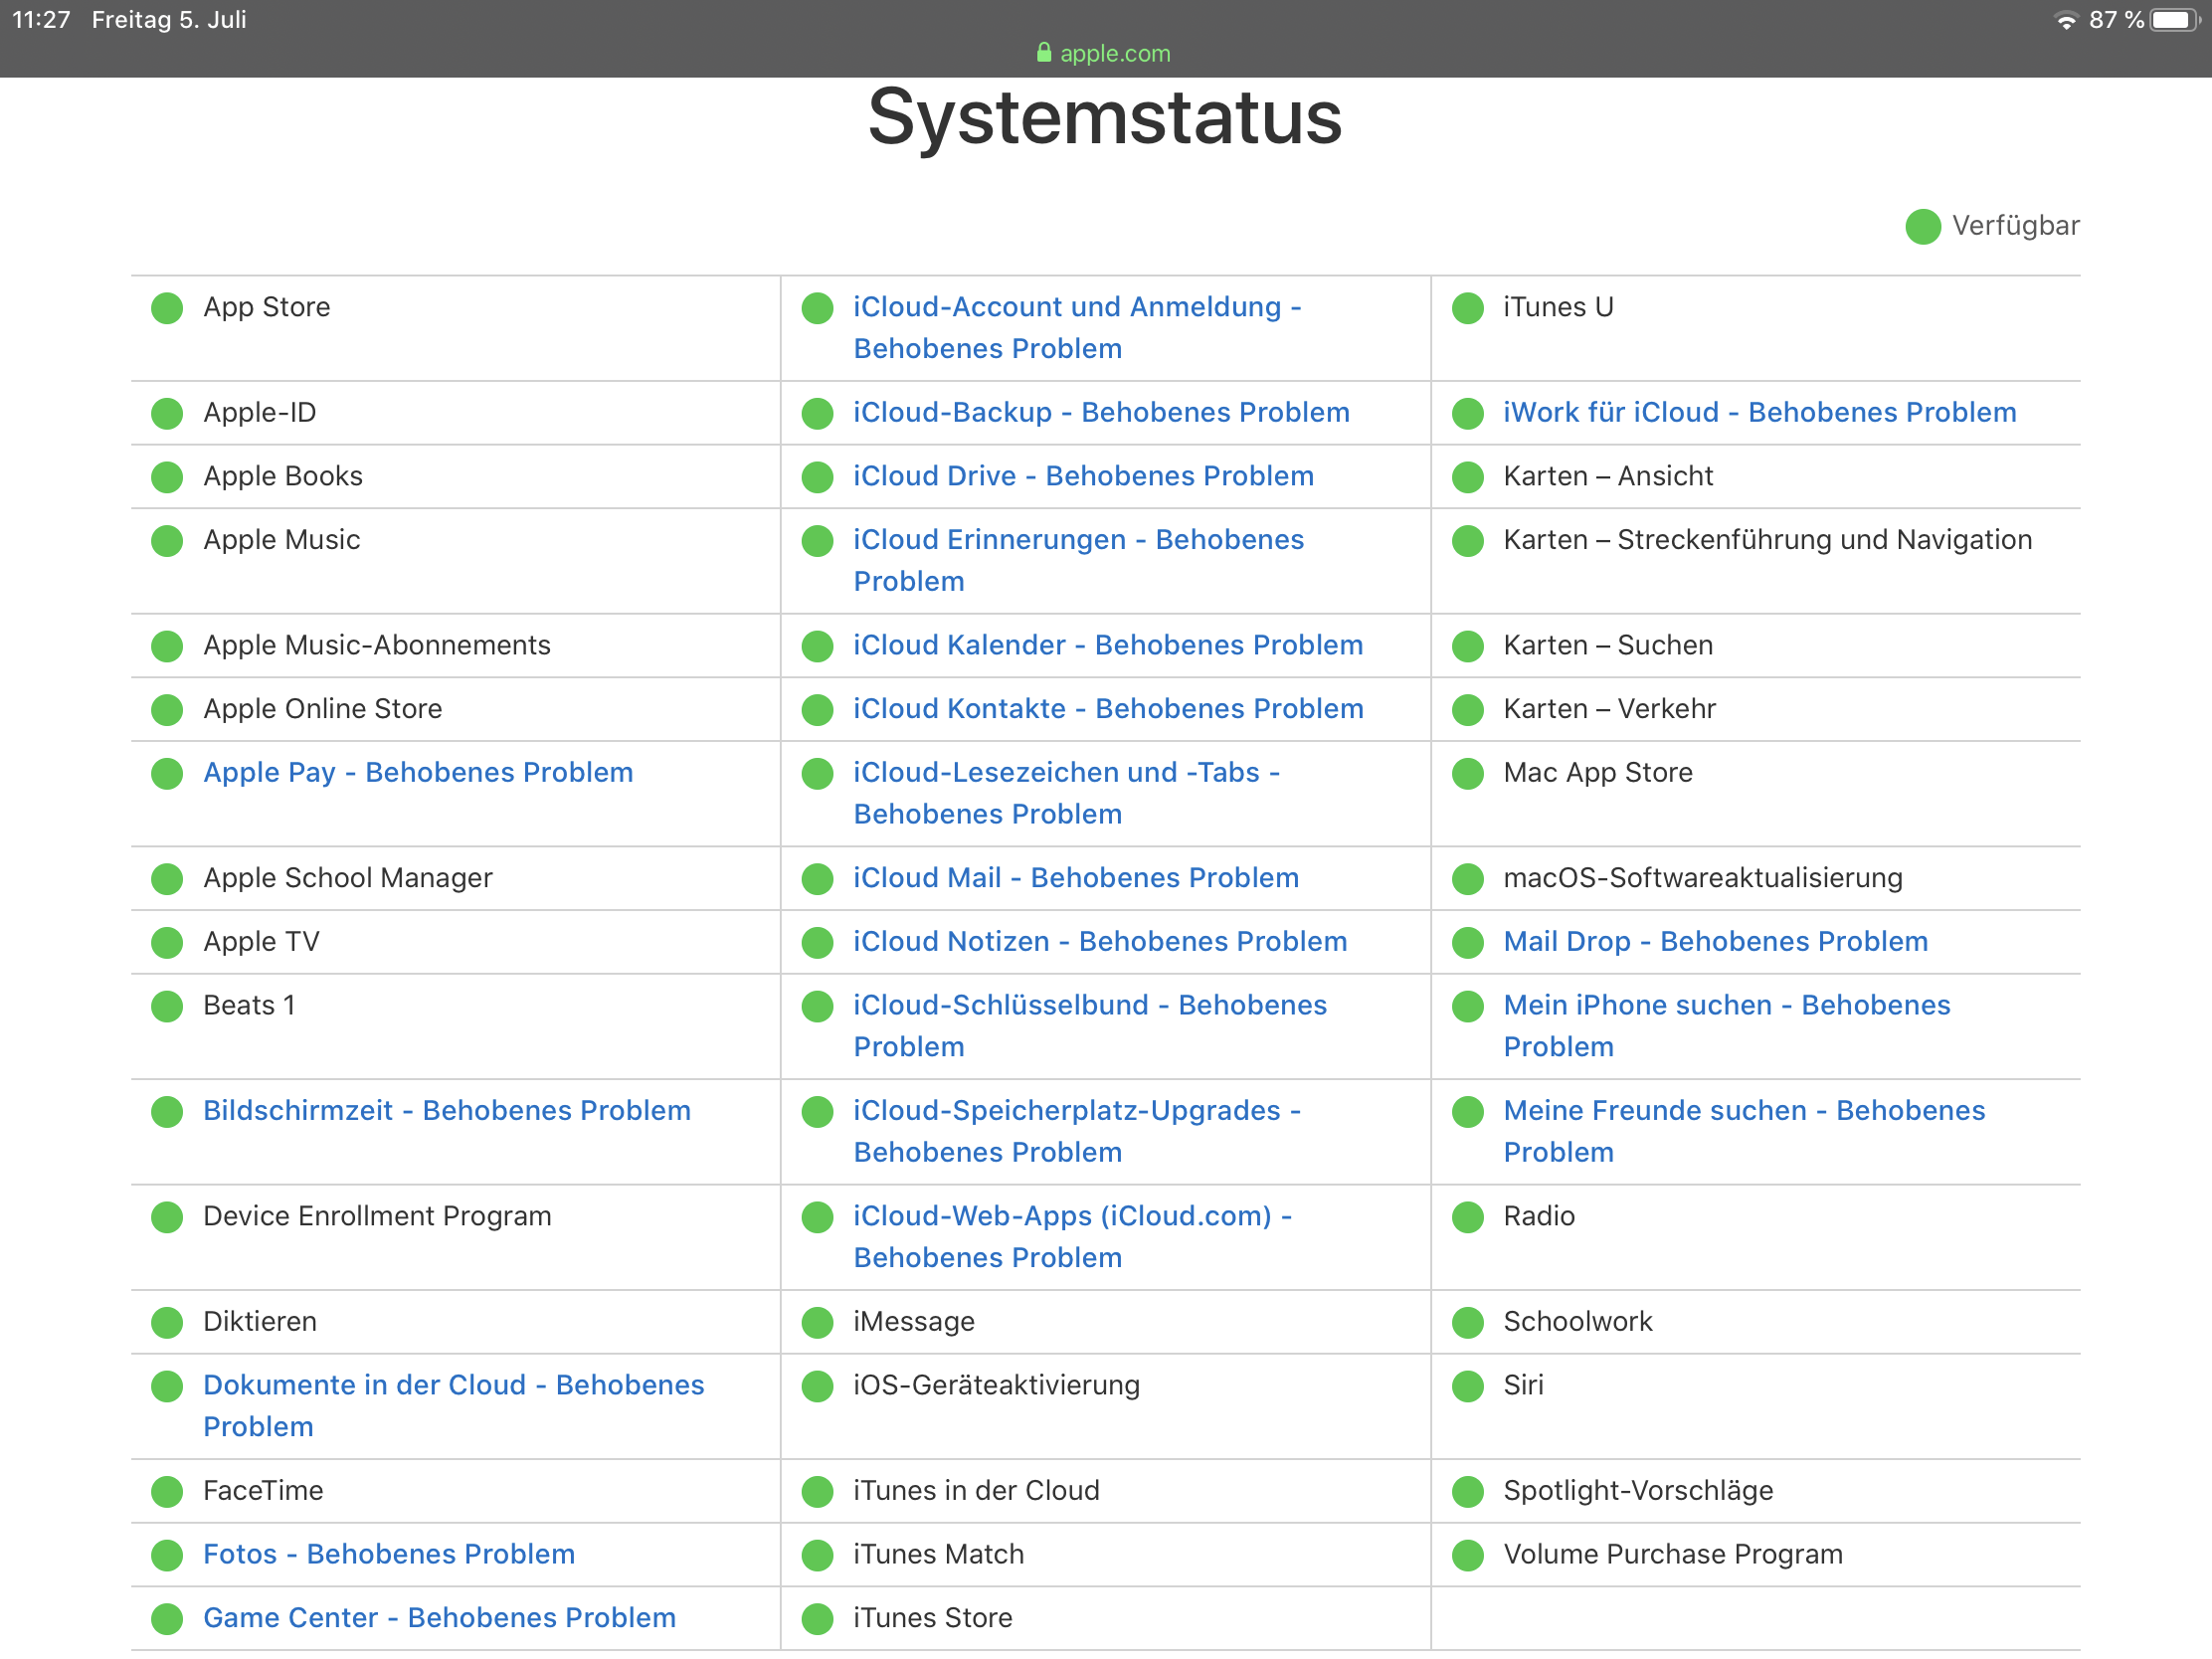
Task: Open iCloud Drive Behobenes Problem link
Action: click(x=1083, y=476)
